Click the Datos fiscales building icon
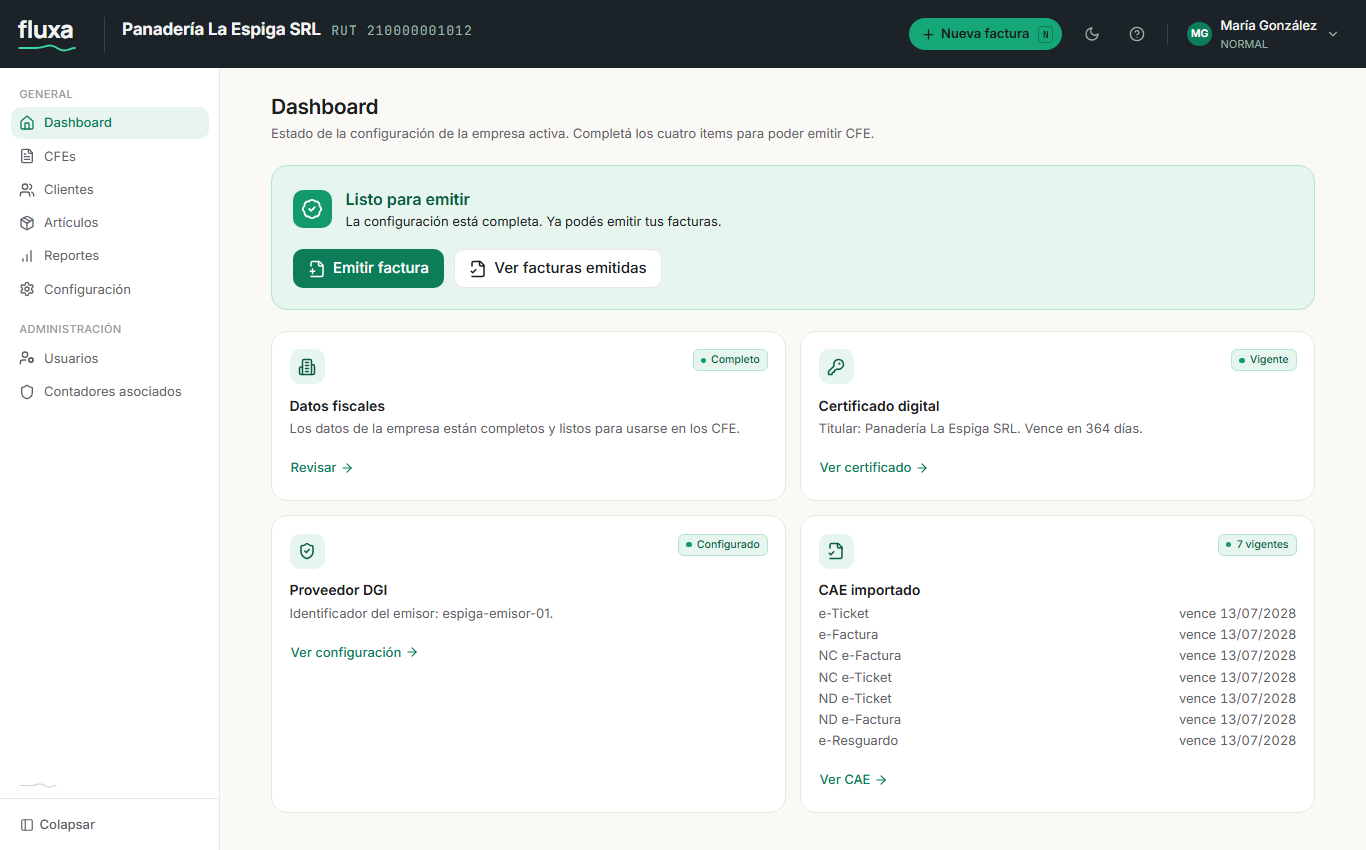Image resolution: width=1366 pixels, height=850 pixels. pos(307,367)
